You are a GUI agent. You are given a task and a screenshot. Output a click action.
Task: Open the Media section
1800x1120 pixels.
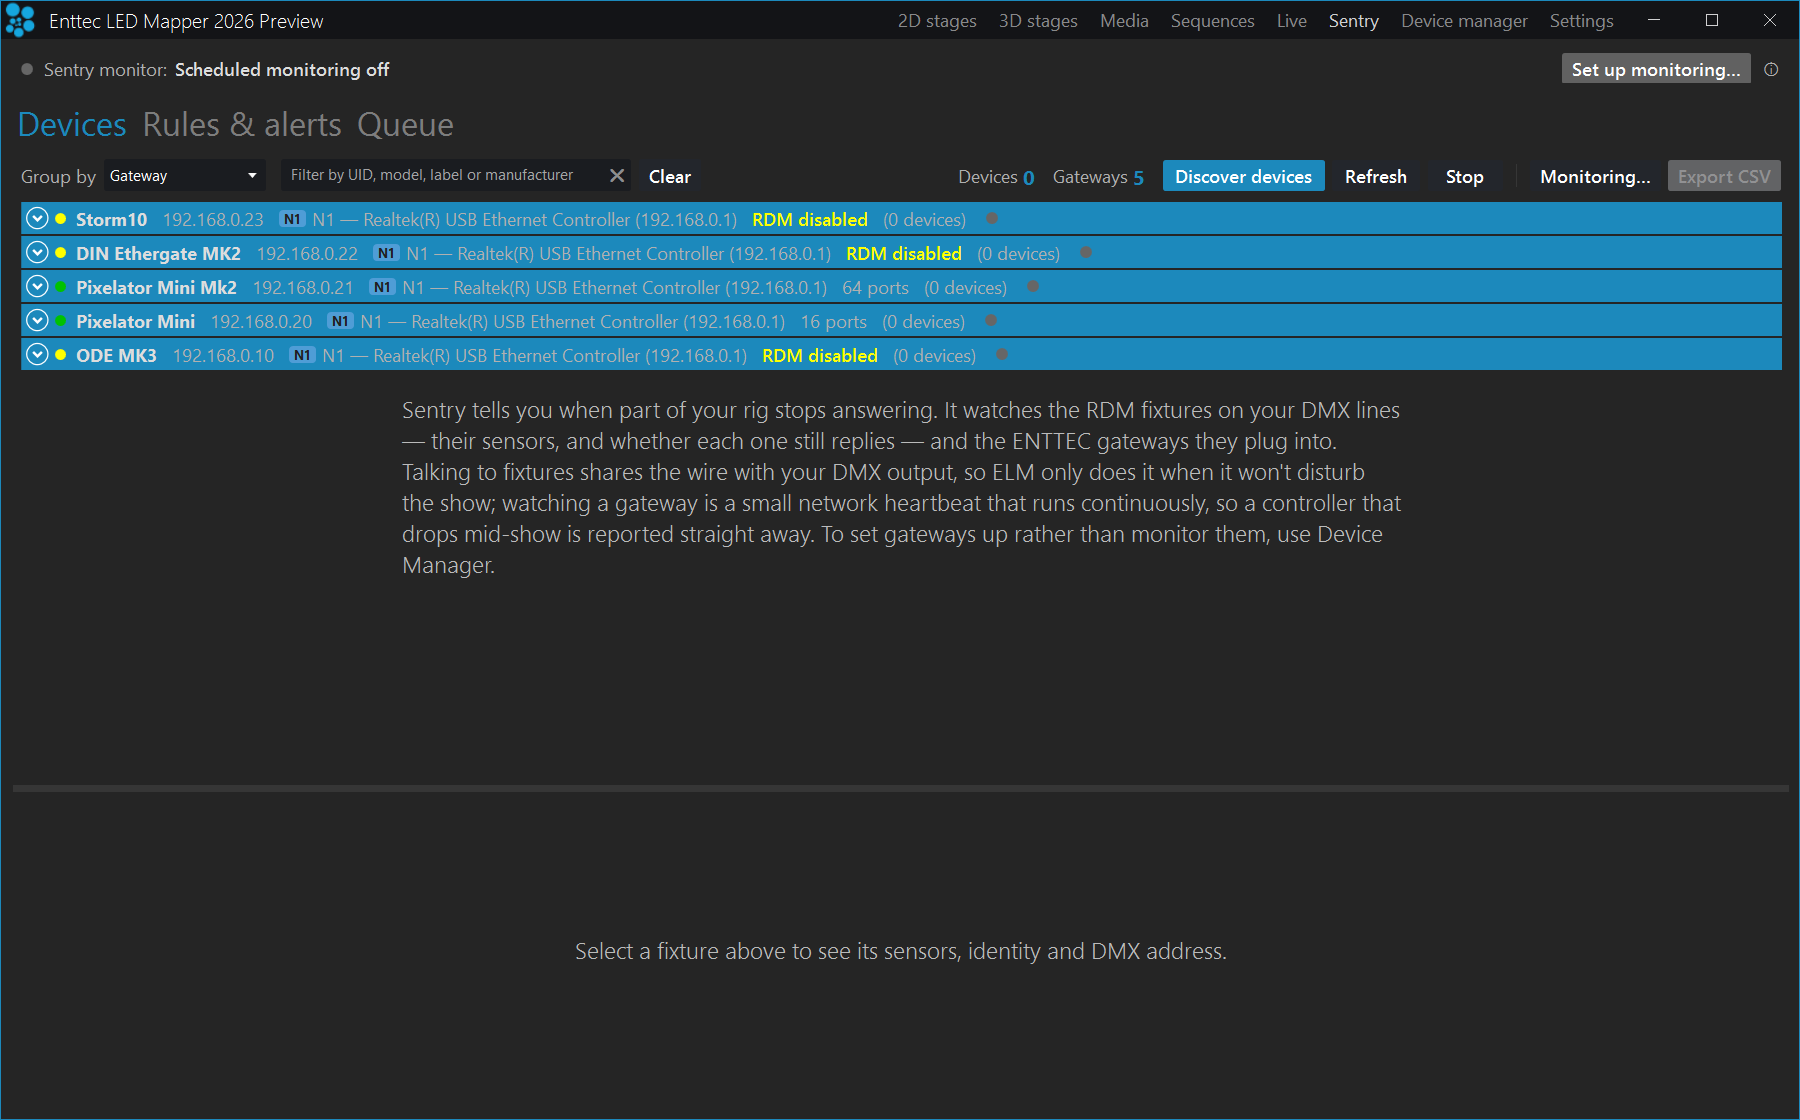pyautogui.click(x=1124, y=21)
